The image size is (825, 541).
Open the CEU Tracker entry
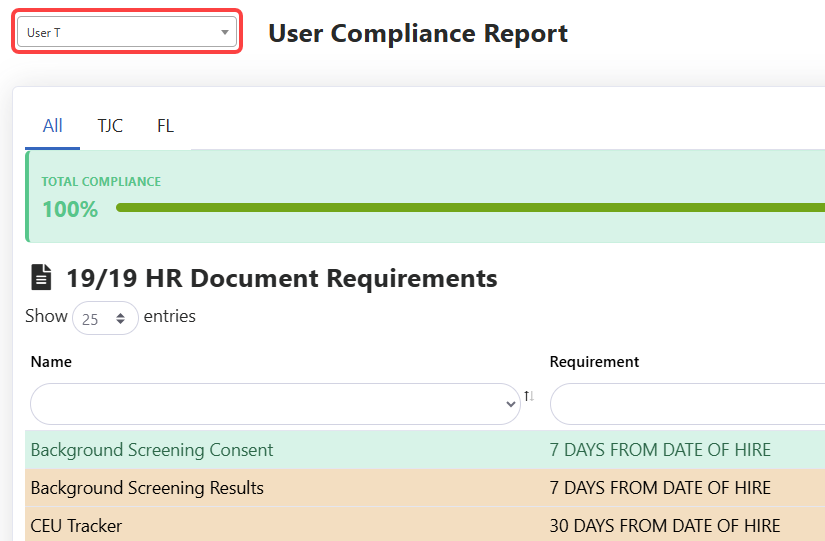tap(76, 525)
